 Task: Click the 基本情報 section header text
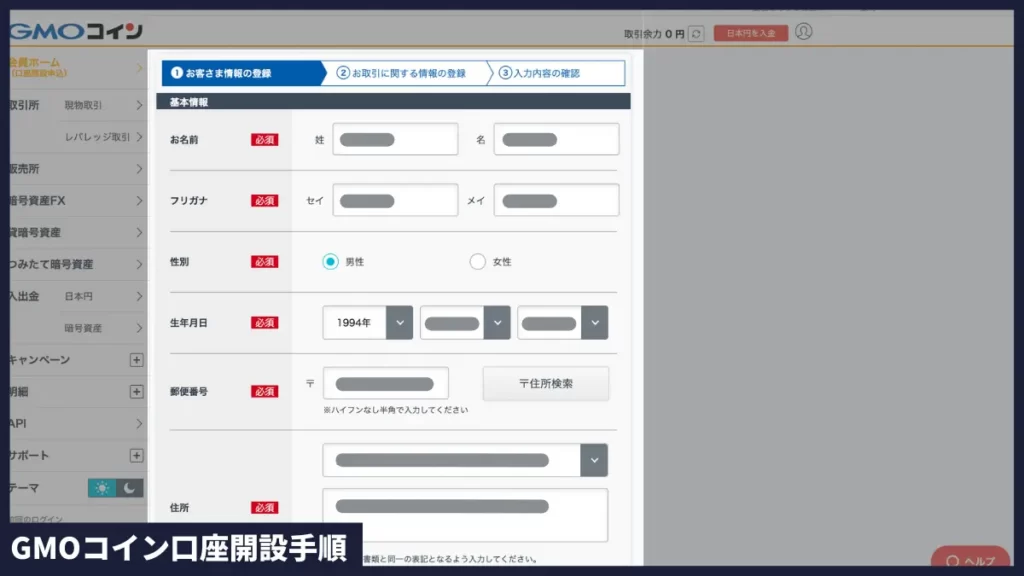click(x=189, y=102)
